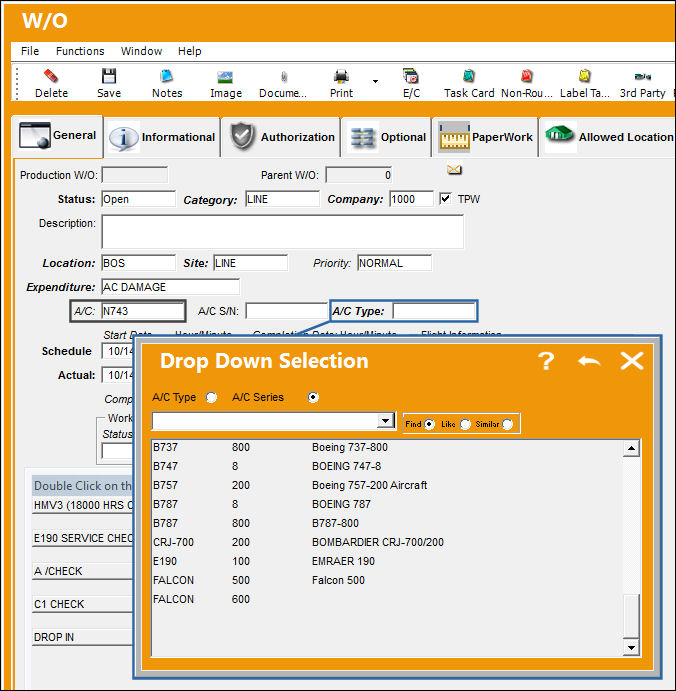Image resolution: width=676 pixels, height=691 pixels.
Task: Open the Task Card toolbar icon
Action: click(x=468, y=76)
